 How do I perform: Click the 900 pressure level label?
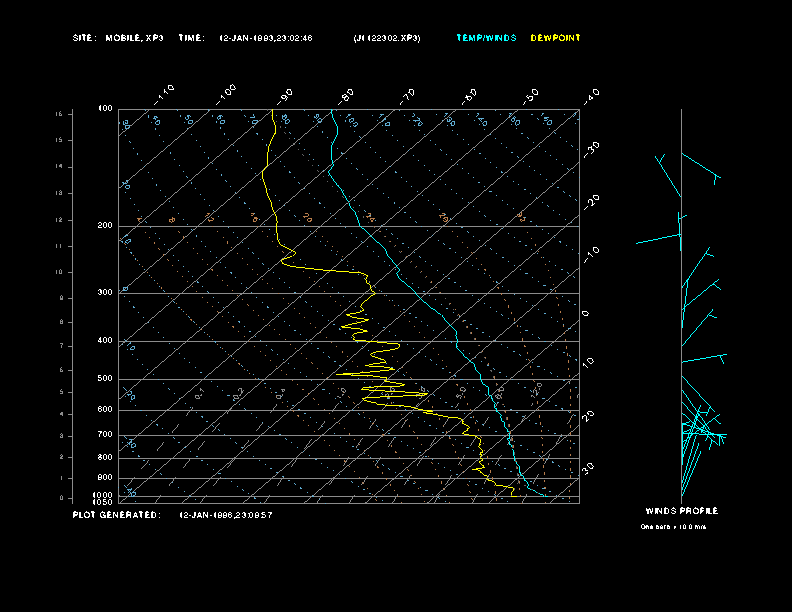(x=105, y=478)
